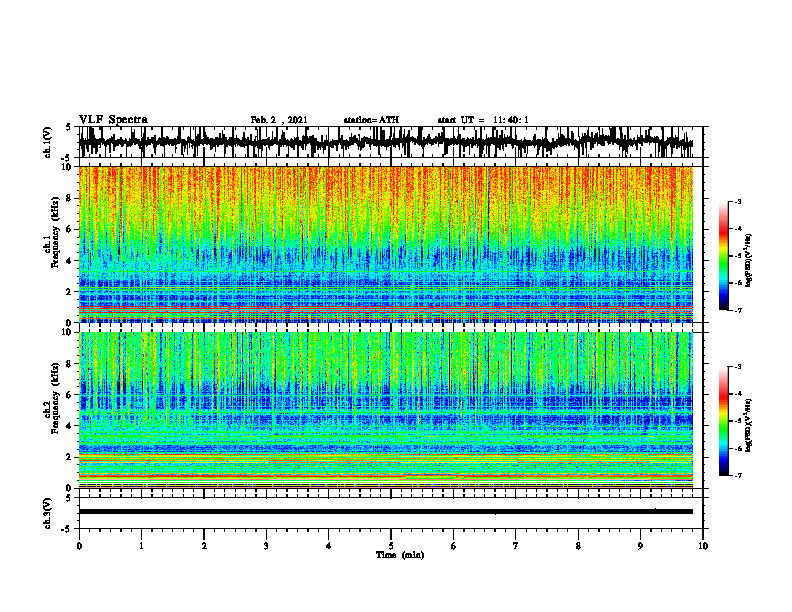Click the ch.1 waveform trace in top panel
Viewport: 792px width, 612px height.
(x=385, y=142)
